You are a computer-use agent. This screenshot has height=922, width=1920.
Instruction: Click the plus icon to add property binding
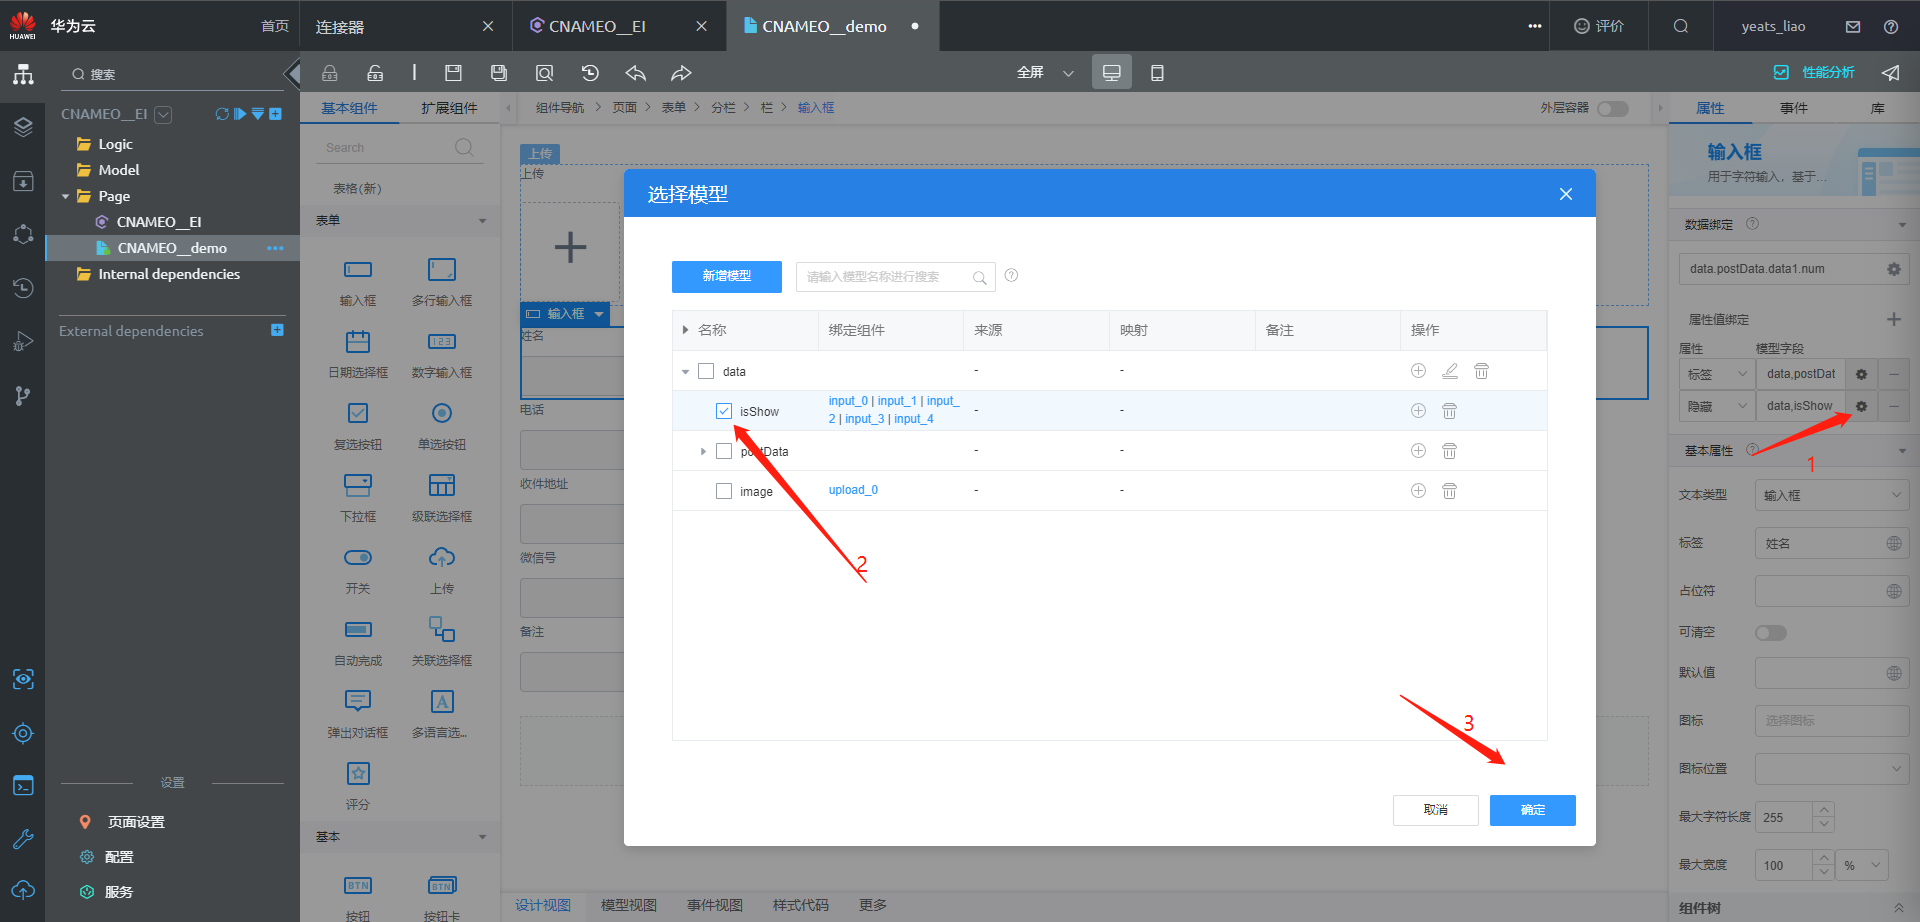pos(1893,319)
